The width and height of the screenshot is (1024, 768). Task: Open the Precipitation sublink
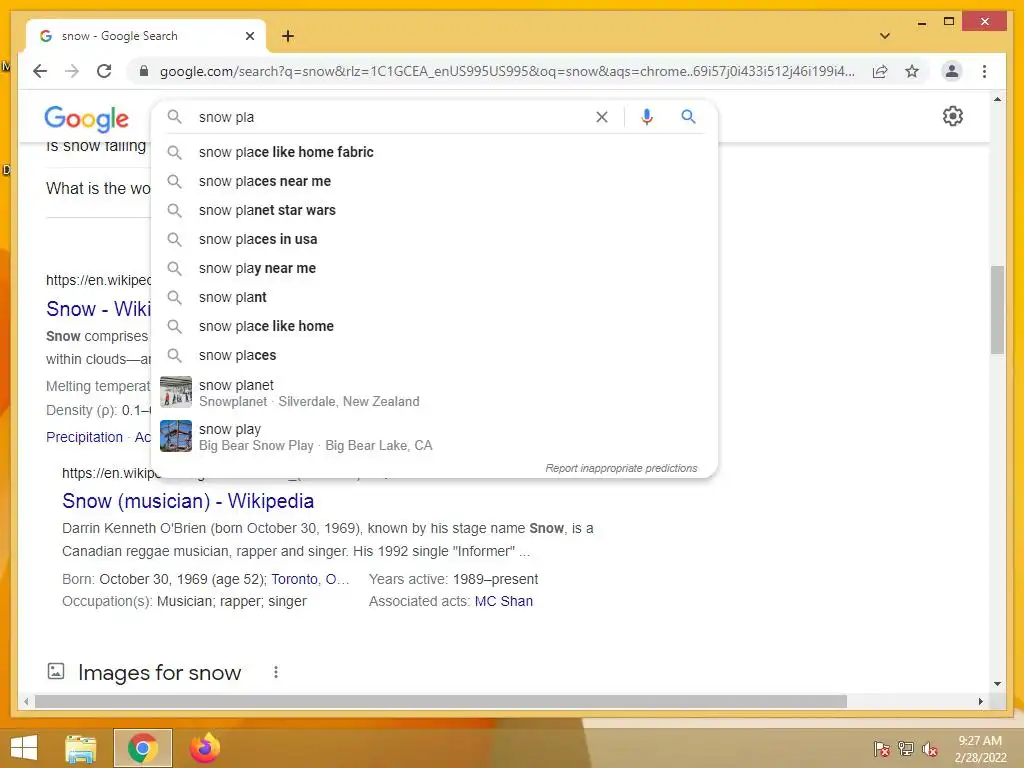(84, 437)
